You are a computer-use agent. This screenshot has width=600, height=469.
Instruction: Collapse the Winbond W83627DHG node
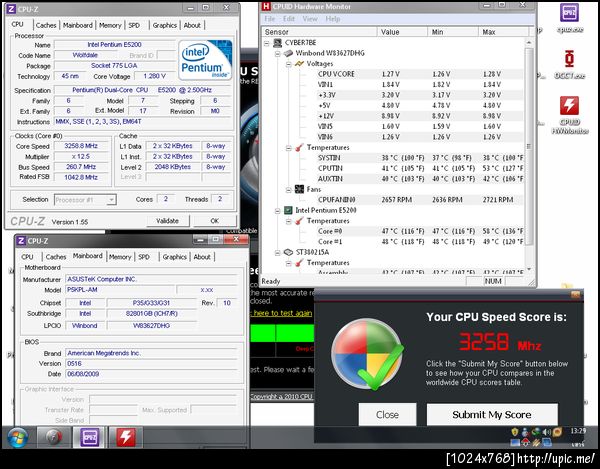(x=277, y=54)
